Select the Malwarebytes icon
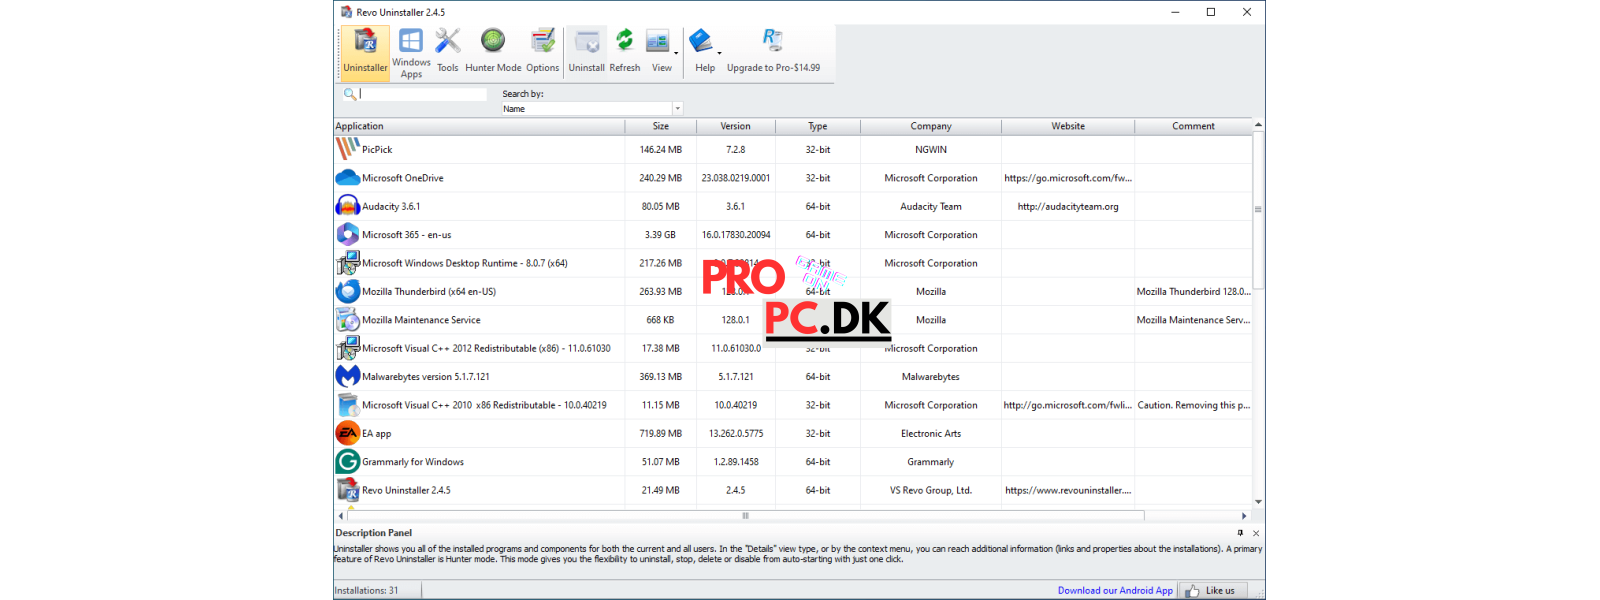The height and width of the screenshot is (600, 1600). click(347, 377)
